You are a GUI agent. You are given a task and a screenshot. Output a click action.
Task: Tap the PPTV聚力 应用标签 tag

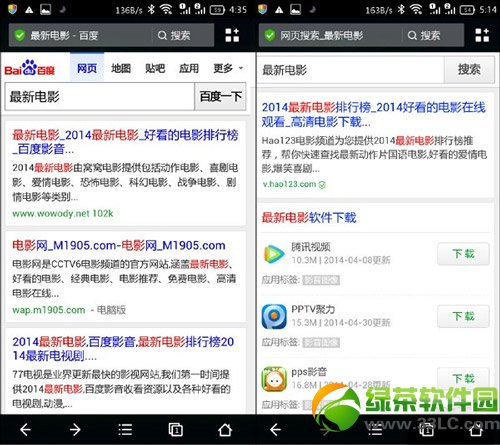321,342
